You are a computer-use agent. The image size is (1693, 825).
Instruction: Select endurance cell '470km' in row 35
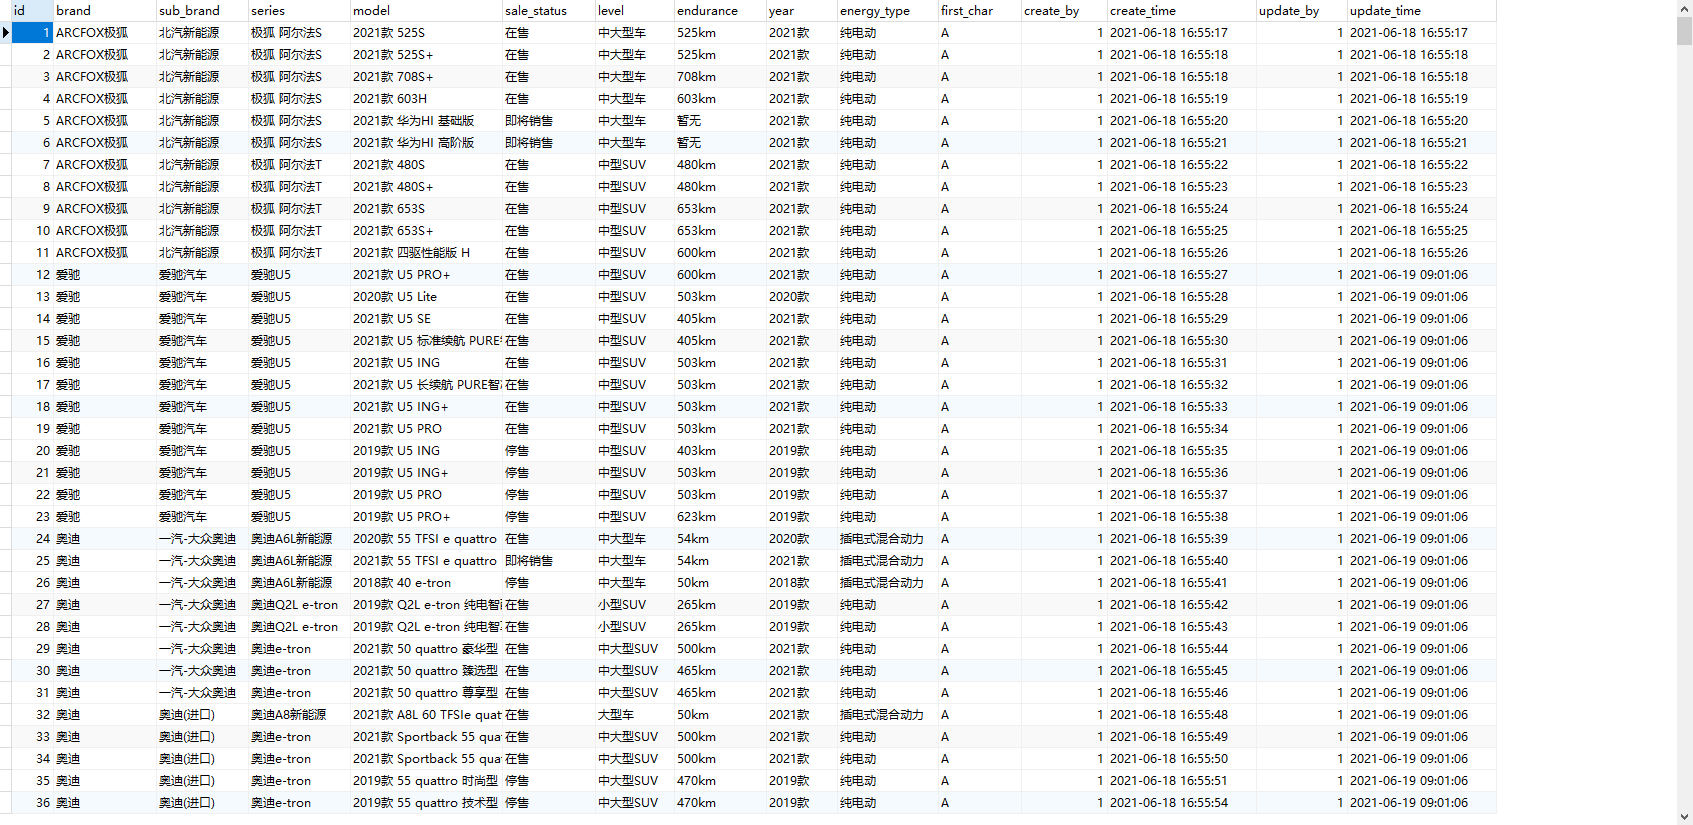[720, 781]
